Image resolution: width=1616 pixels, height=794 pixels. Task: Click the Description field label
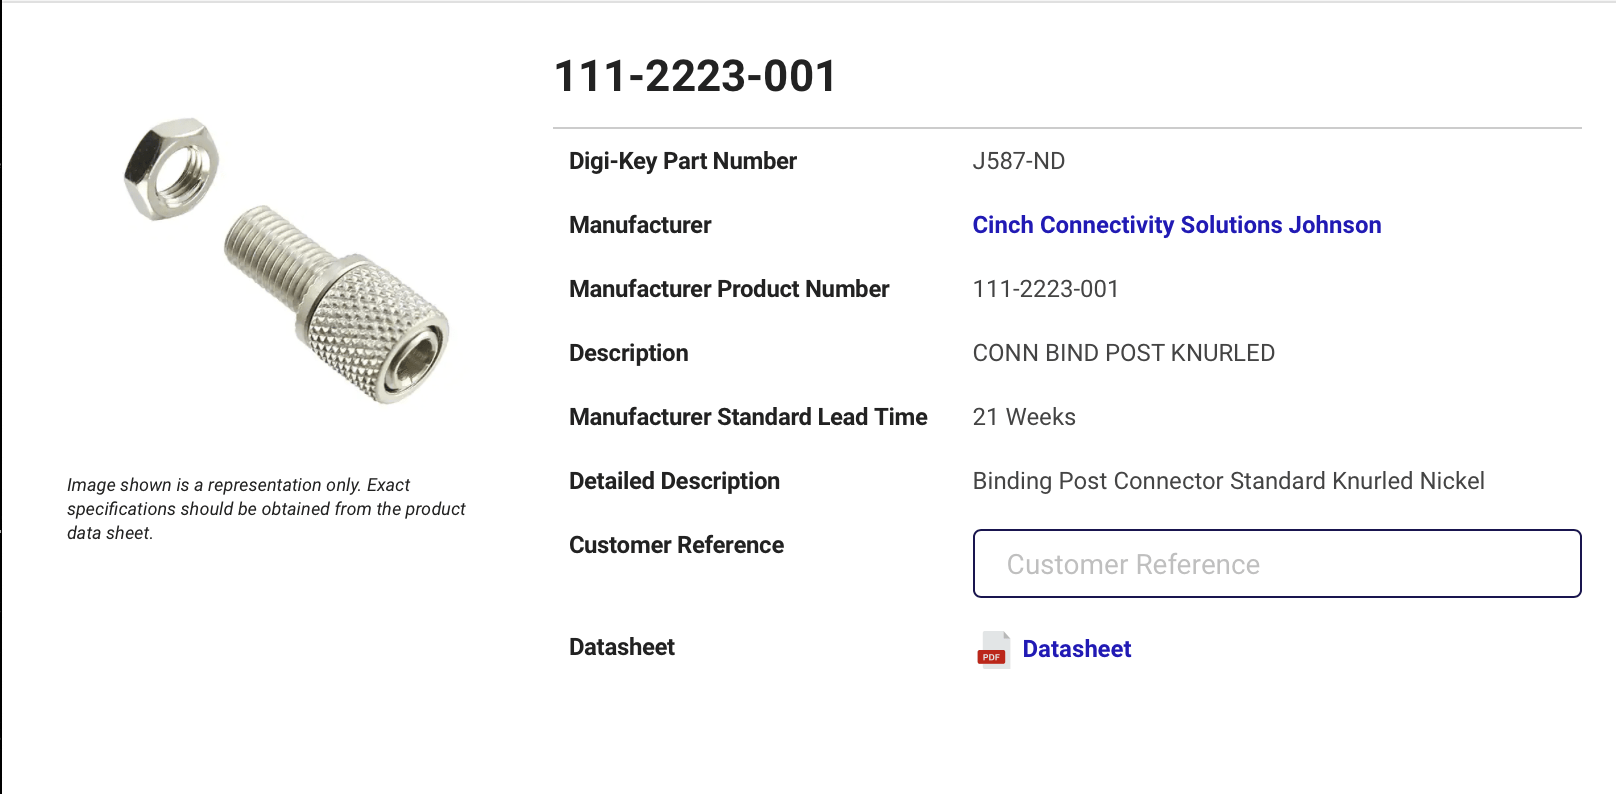click(629, 353)
